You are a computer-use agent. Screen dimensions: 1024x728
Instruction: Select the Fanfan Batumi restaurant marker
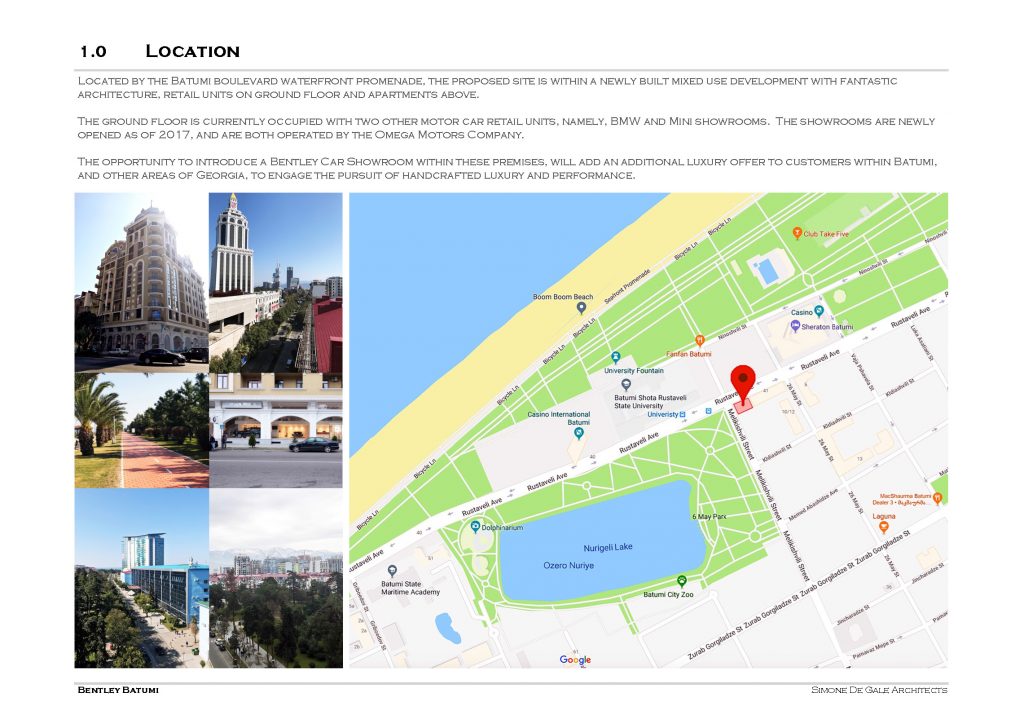coord(699,341)
